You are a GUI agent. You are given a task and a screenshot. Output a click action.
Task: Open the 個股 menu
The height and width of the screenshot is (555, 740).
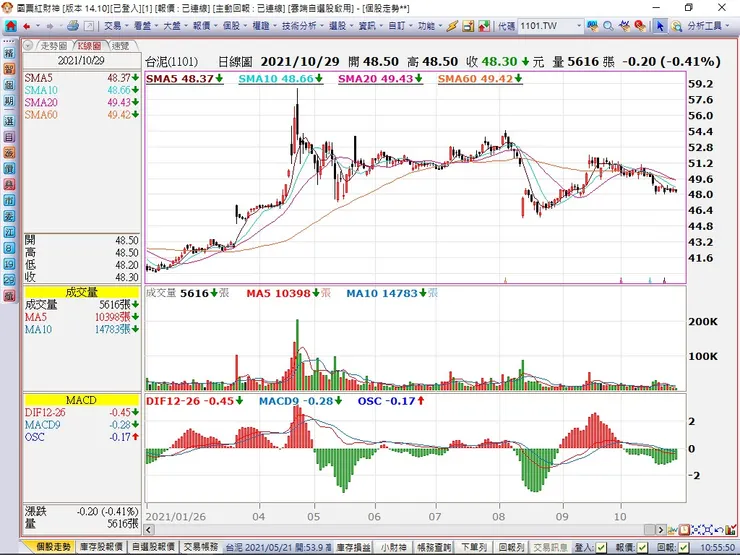(x=234, y=26)
